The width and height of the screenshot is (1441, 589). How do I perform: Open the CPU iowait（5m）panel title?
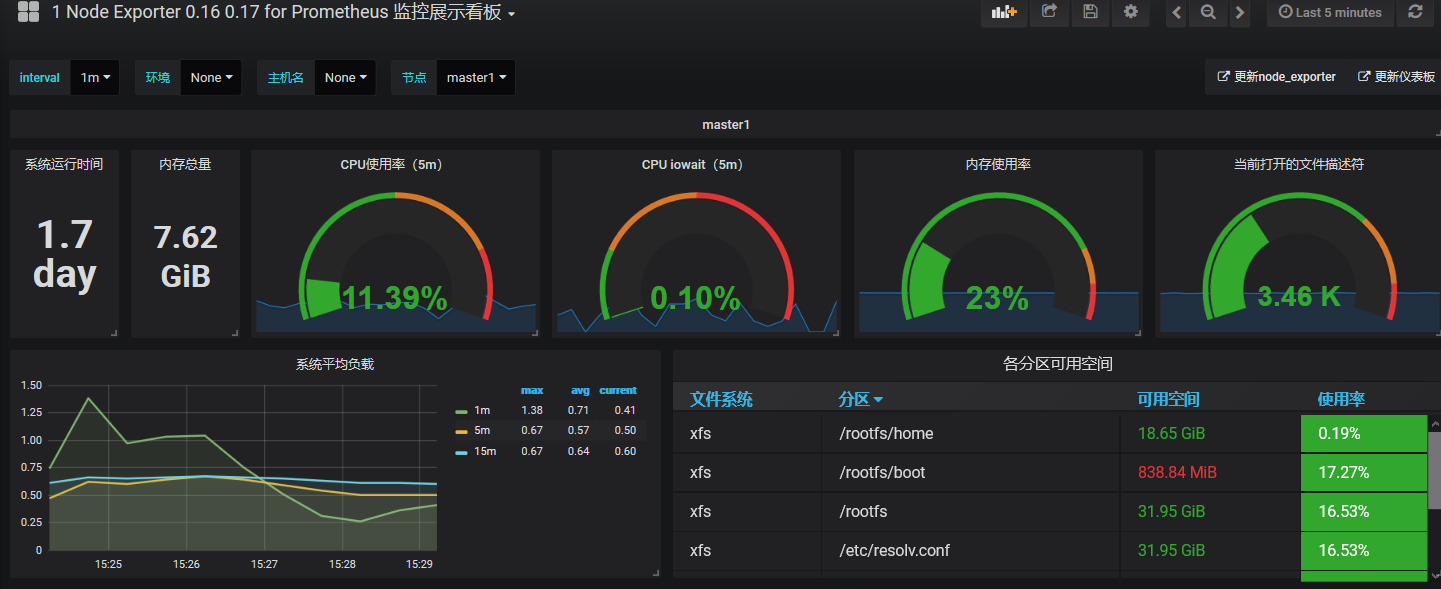[696, 164]
